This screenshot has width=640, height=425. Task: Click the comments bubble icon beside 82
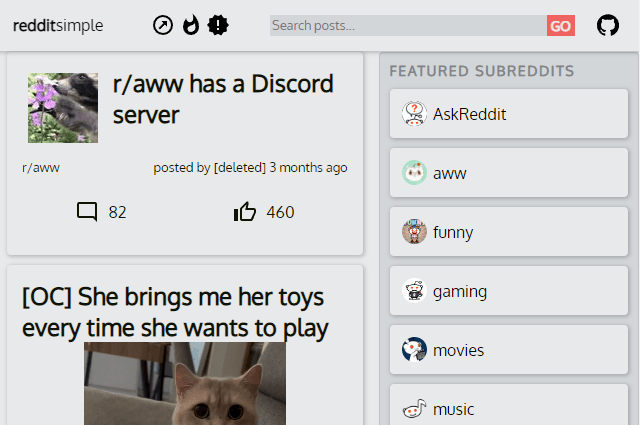87,211
